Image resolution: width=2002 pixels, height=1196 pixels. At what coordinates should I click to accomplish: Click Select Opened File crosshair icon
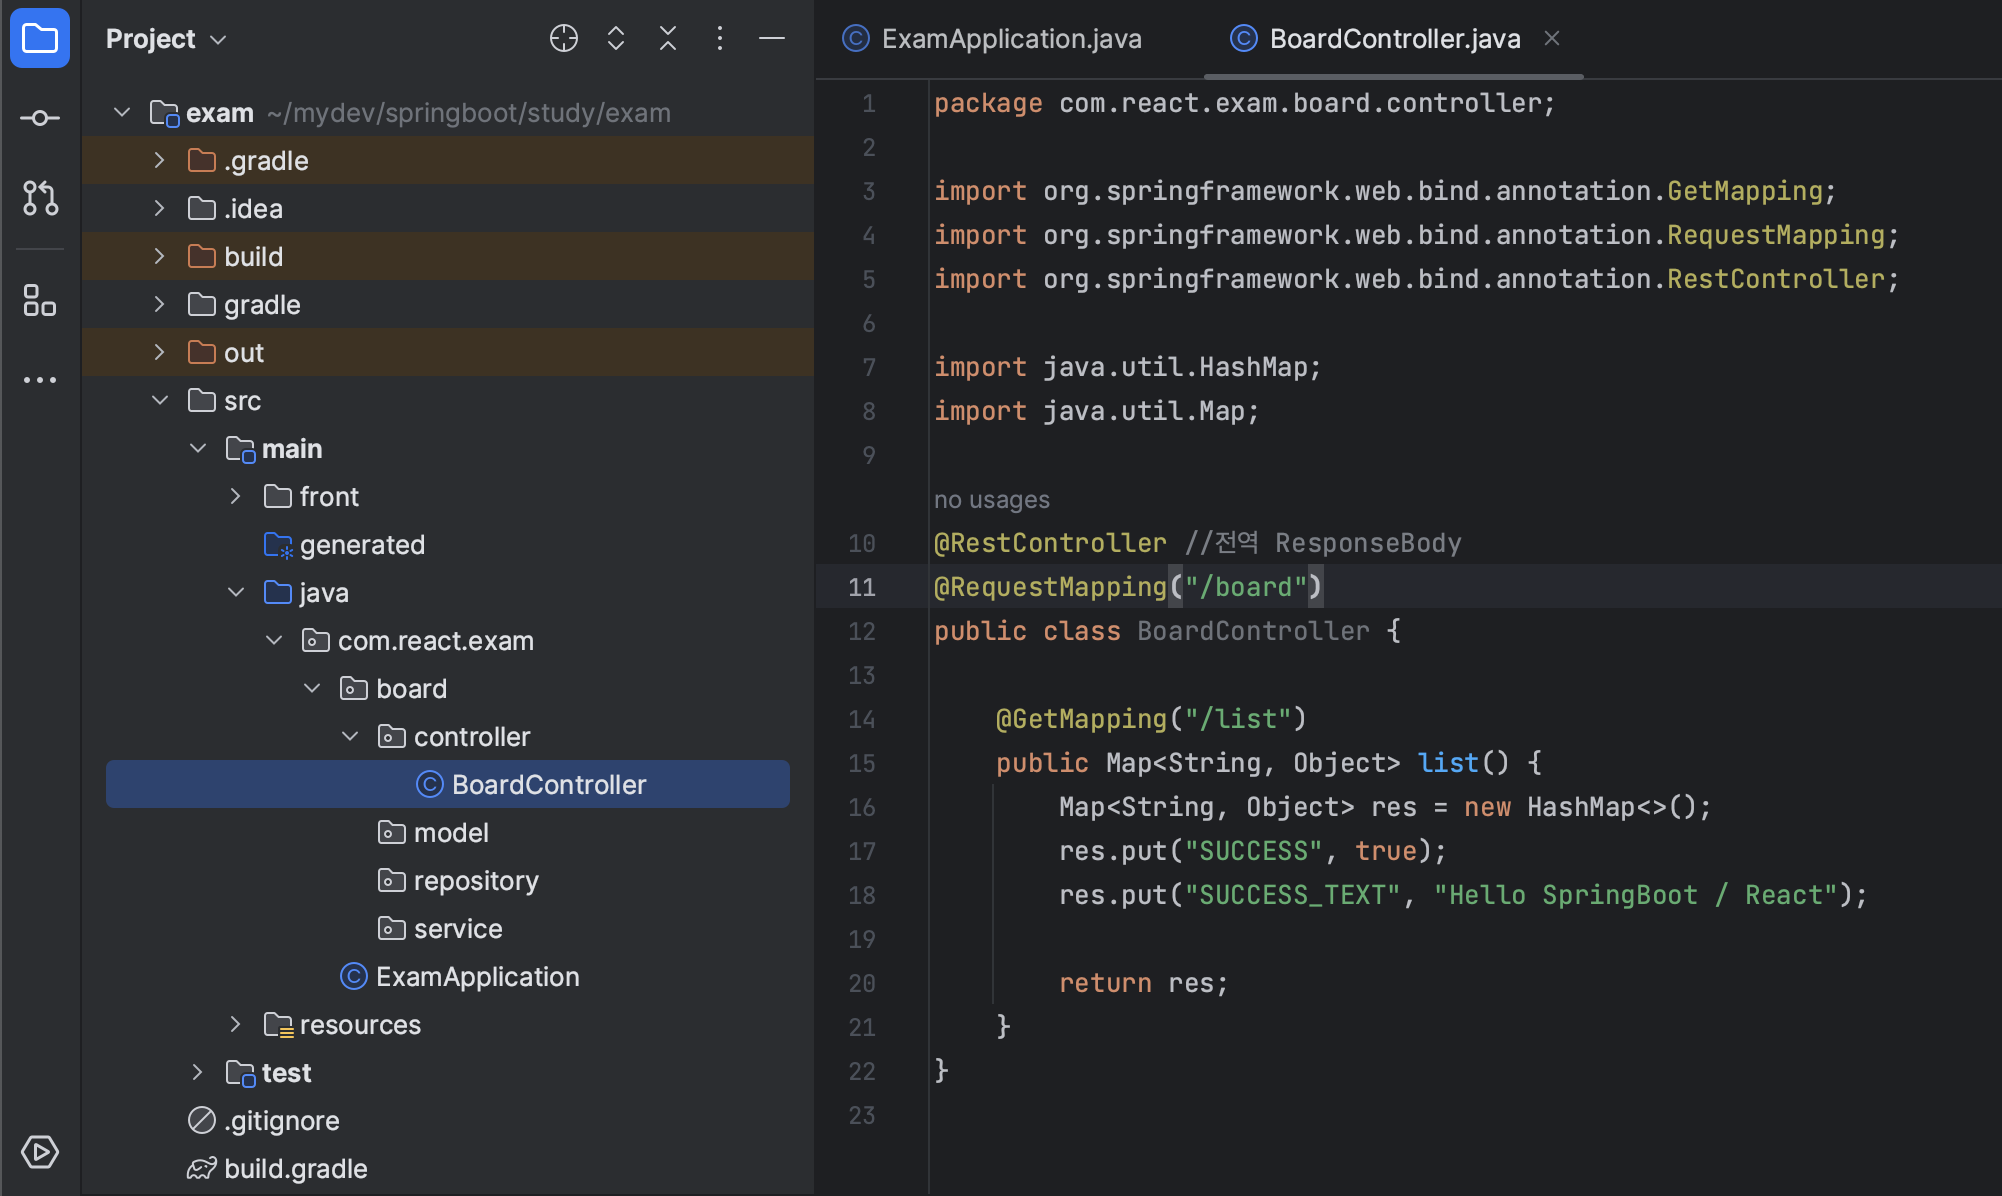click(564, 38)
